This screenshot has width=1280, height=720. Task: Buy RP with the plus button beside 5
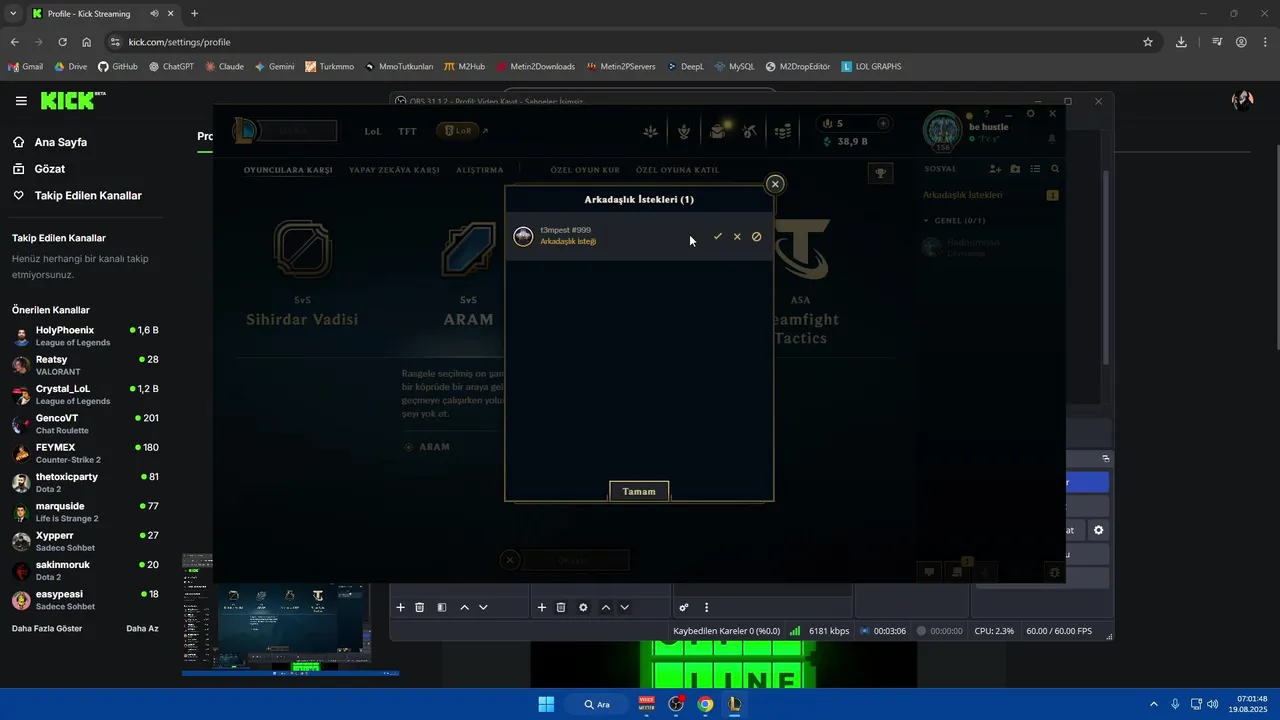click(883, 123)
